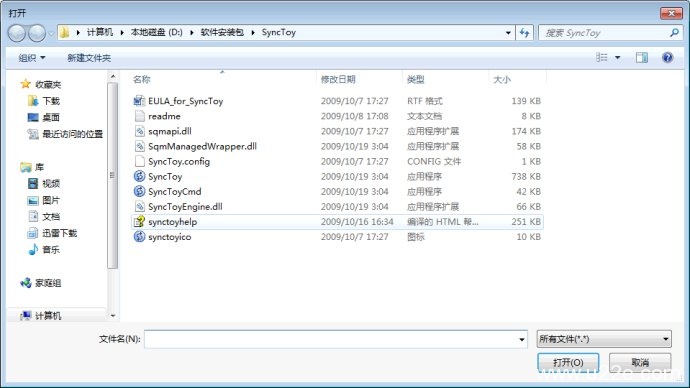Viewport: 690px width, 388px height.
Task: Toggle the preview pane icon
Action: pyautogui.click(x=642, y=57)
